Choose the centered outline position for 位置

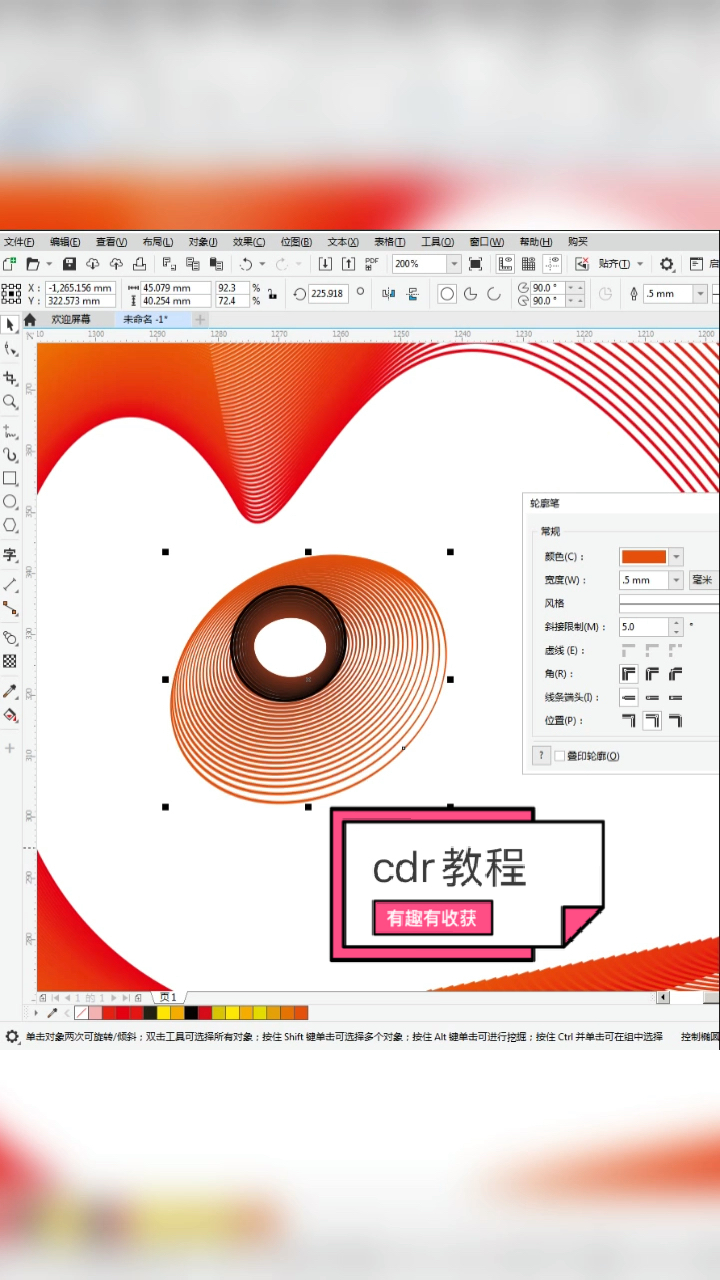point(652,720)
